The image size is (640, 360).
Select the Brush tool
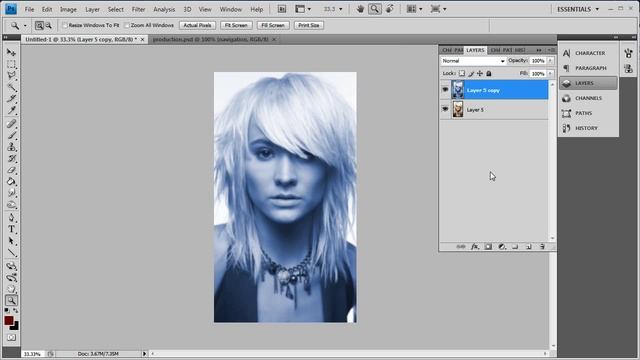point(11,135)
